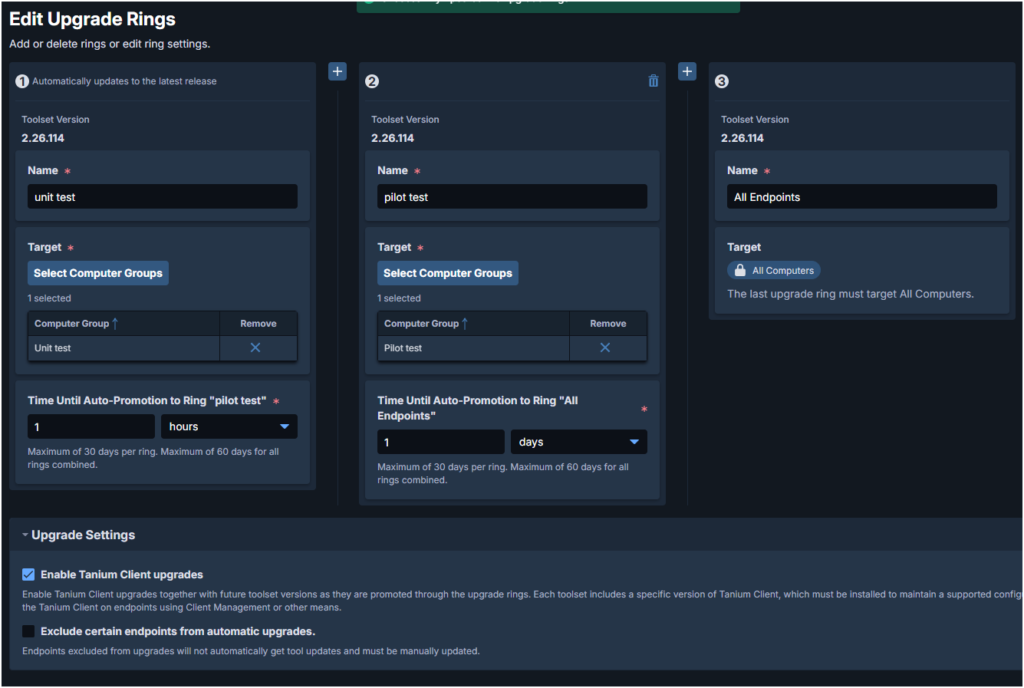Select Computer Groups for pilot test ring

[x=447, y=273]
